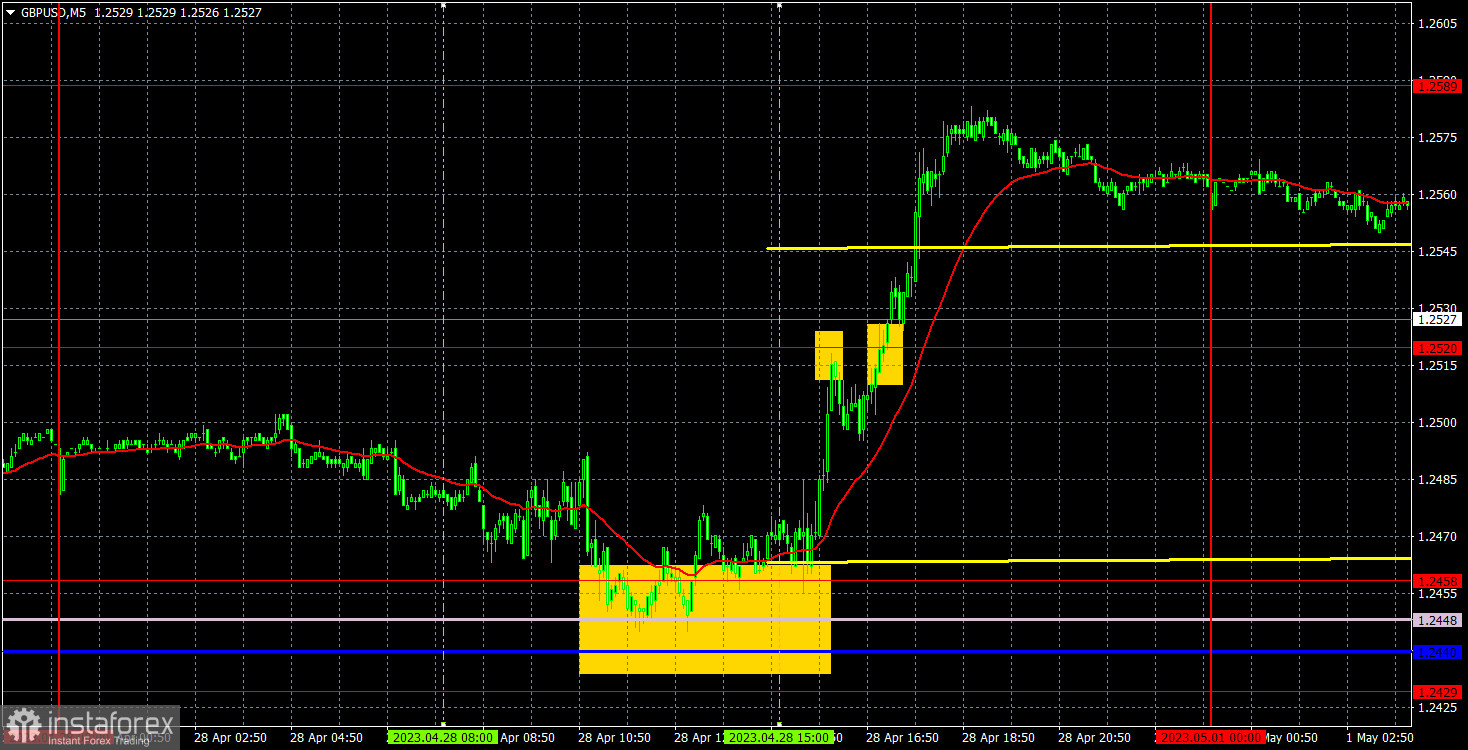
Task: Click the current price label 1.2527
Action: click(1438, 319)
